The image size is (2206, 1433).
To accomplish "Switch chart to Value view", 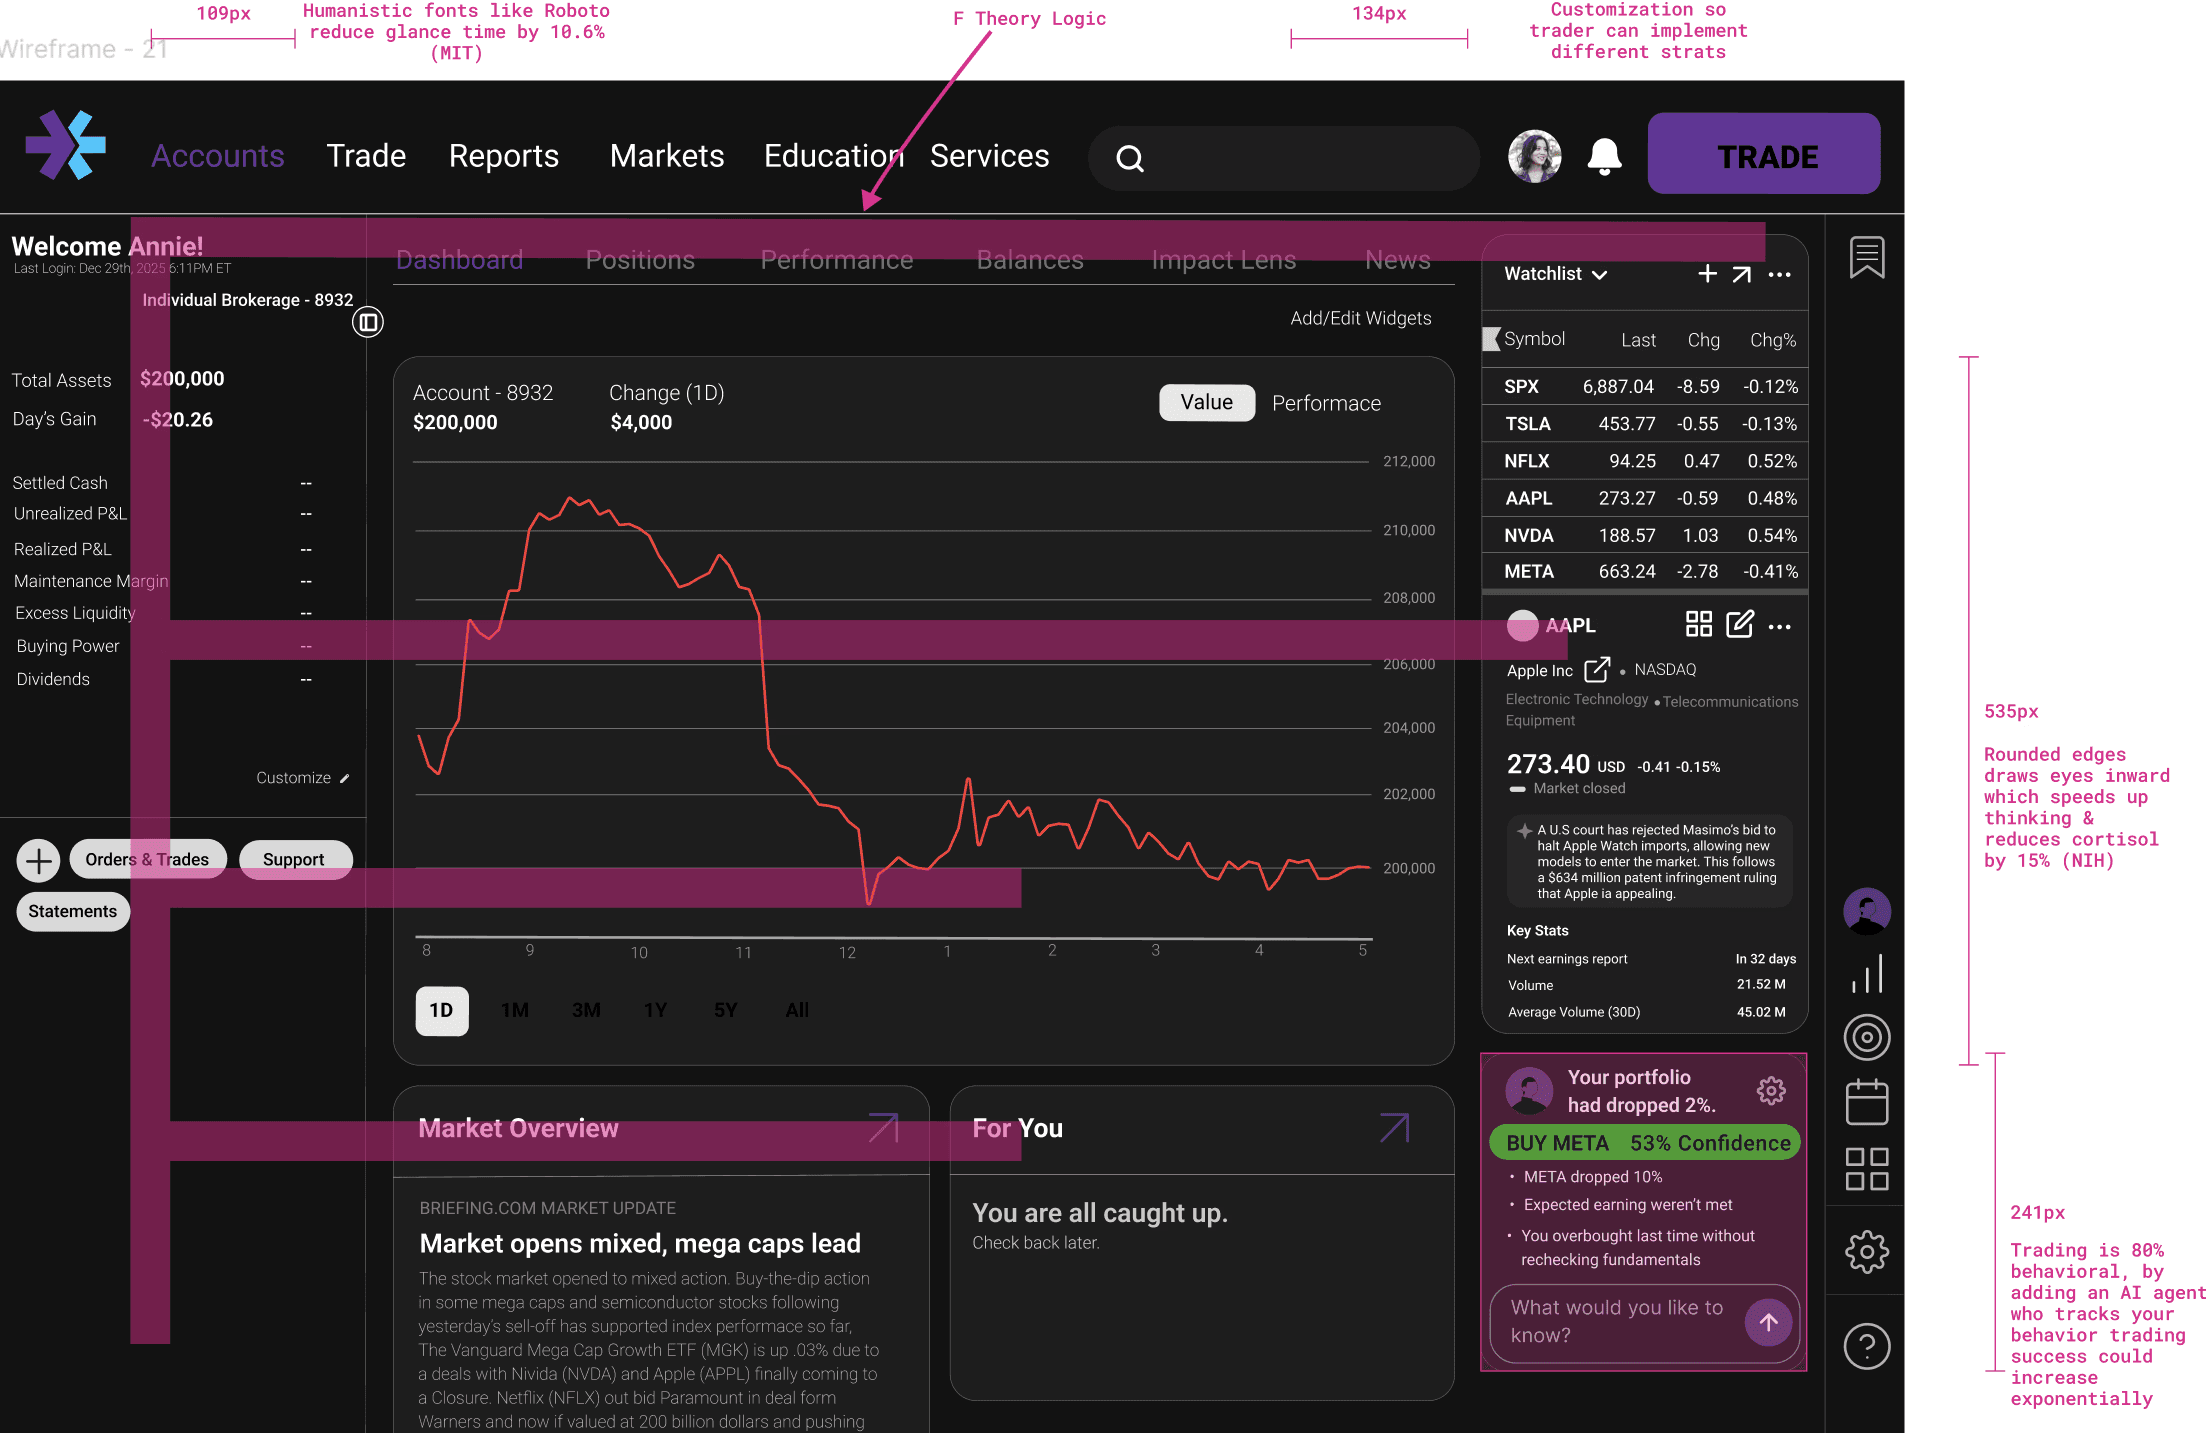I will (1206, 402).
